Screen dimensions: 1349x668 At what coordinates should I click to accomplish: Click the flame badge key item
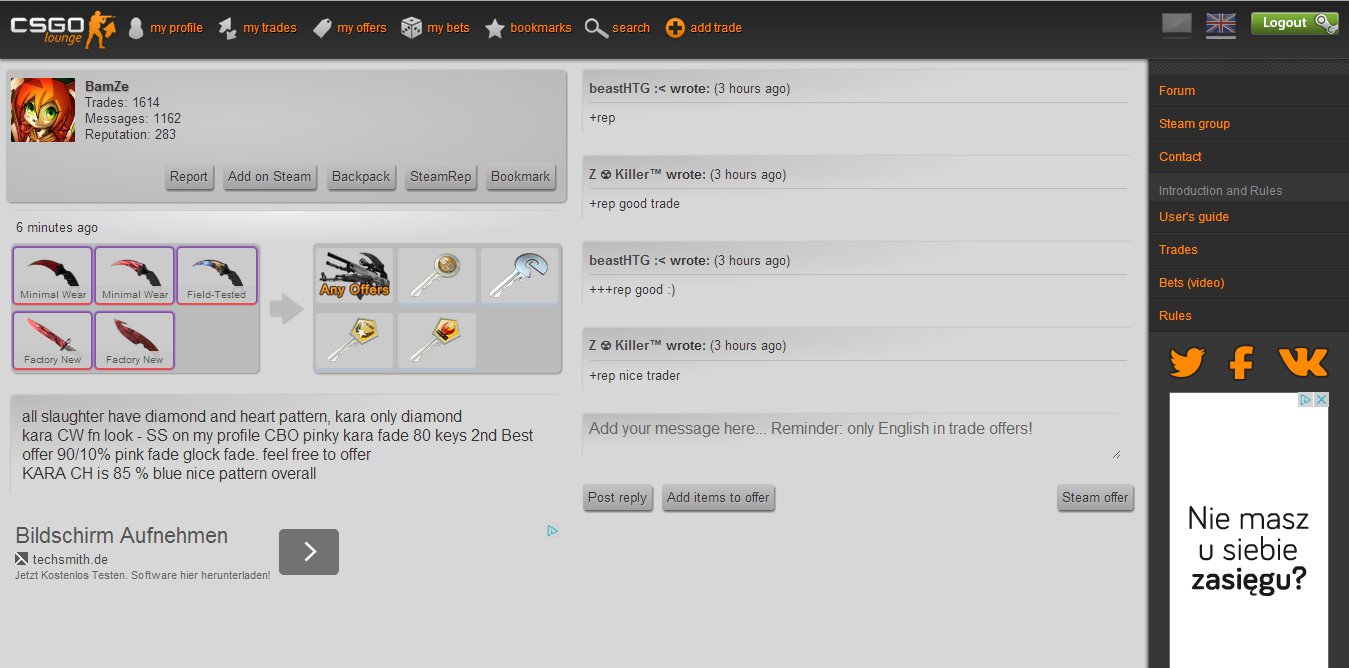[437, 340]
